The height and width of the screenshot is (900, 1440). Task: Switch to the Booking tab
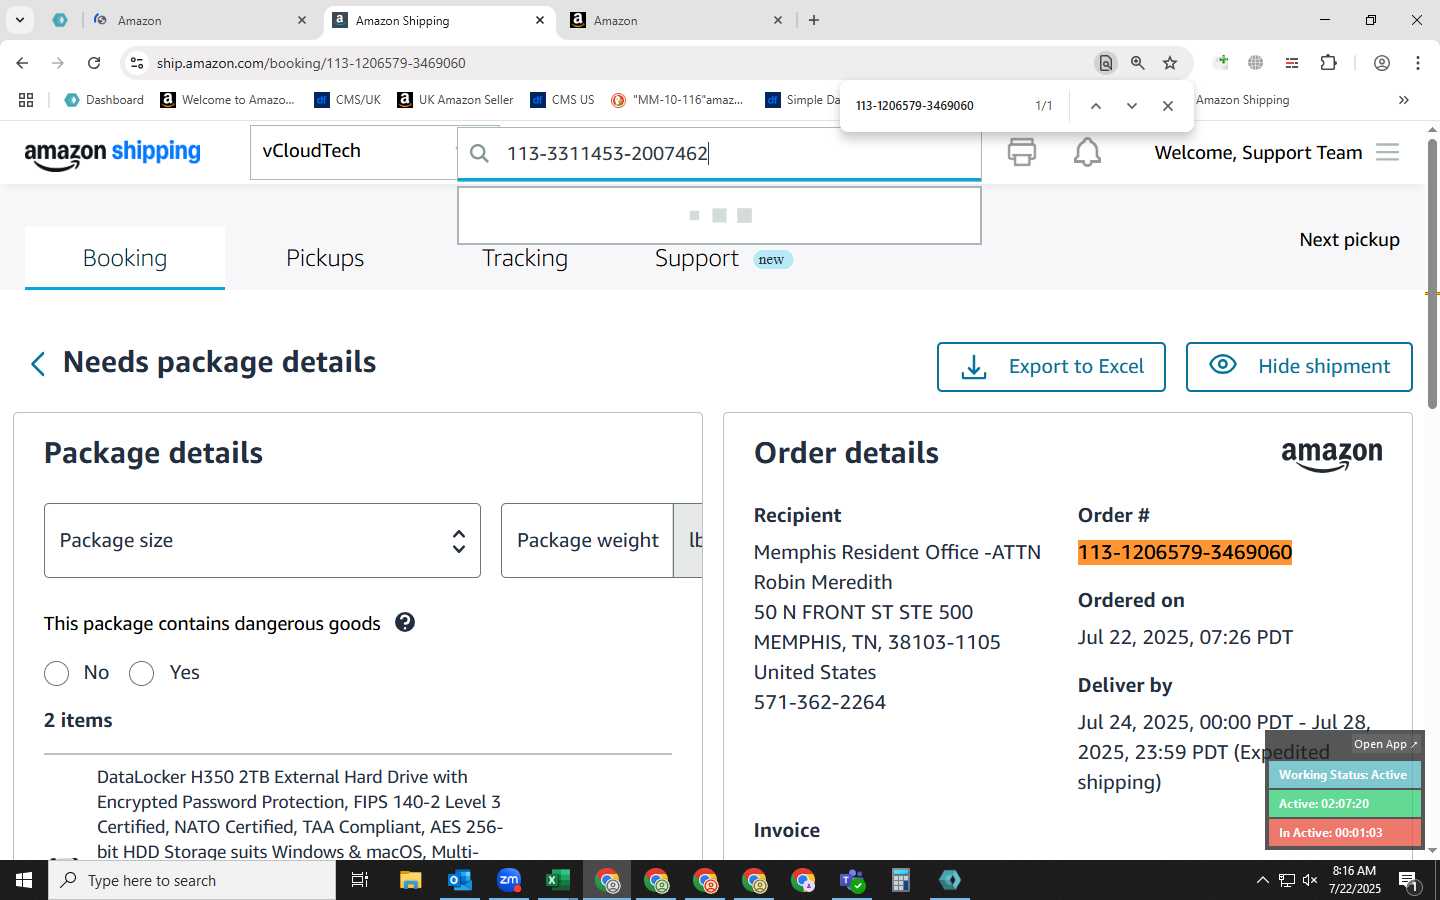[125, 258]
